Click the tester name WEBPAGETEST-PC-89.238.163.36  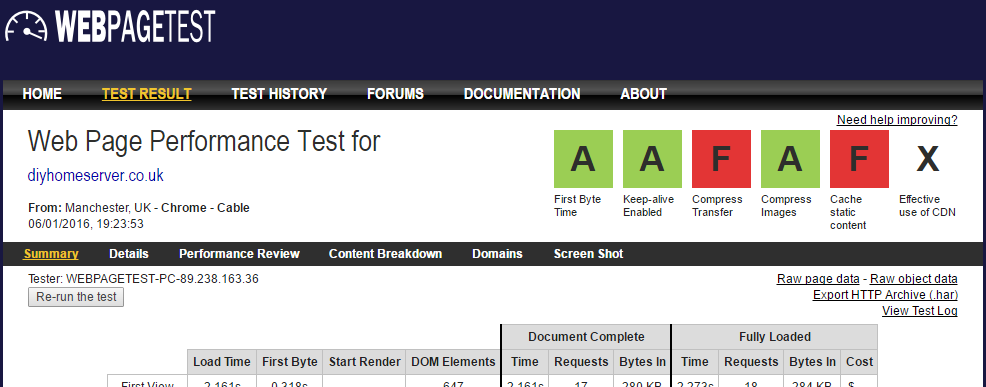[162, 278]
